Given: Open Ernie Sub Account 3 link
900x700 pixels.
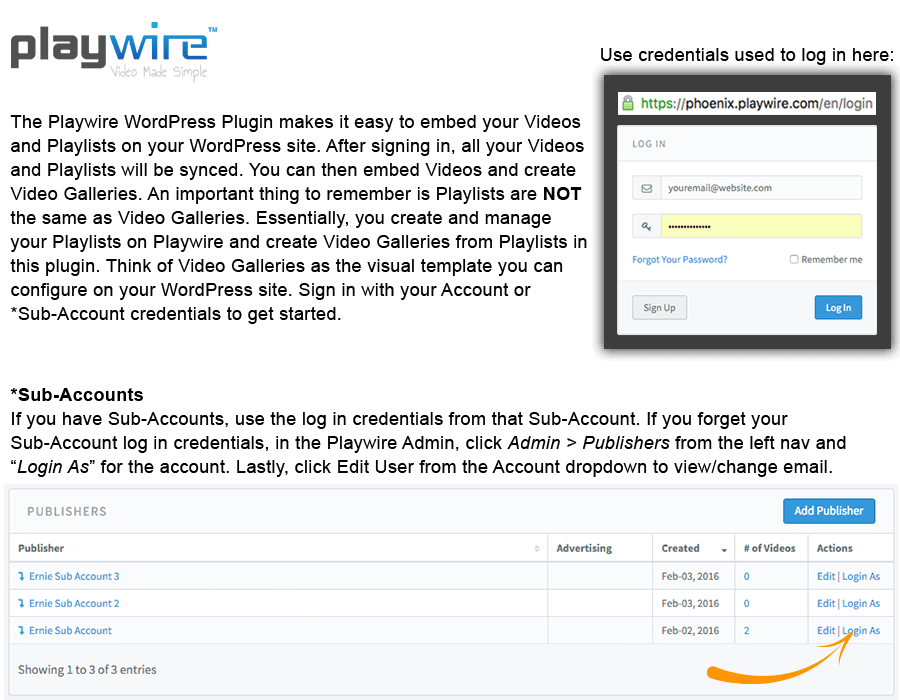Looking at the screenshot, I should point(74,576).
